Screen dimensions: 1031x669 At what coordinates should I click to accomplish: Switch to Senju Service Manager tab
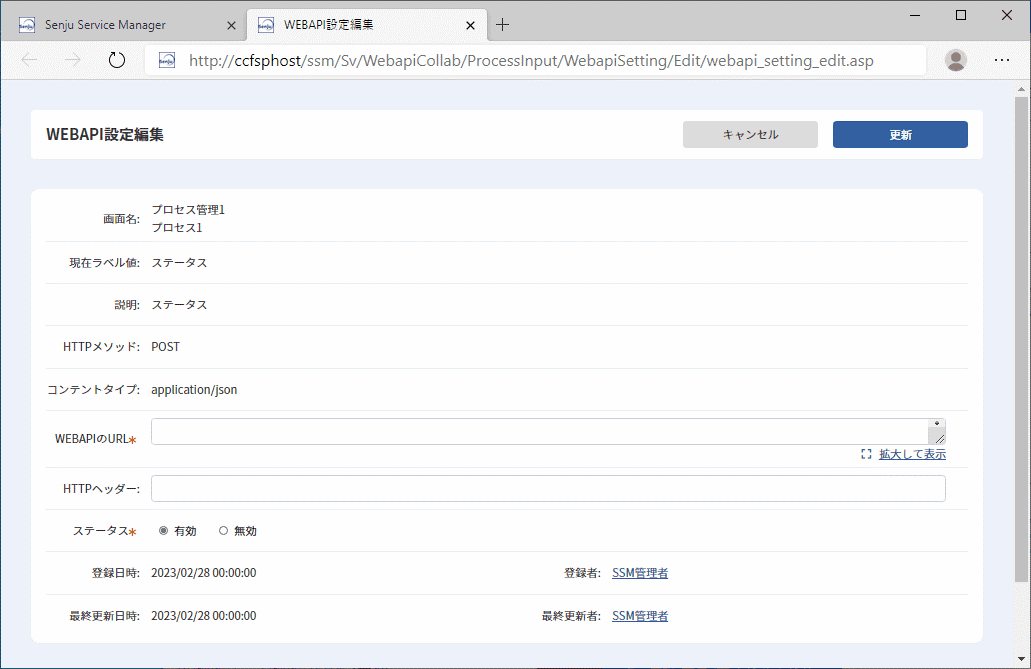pyautogui.click(x=124, y=25)
